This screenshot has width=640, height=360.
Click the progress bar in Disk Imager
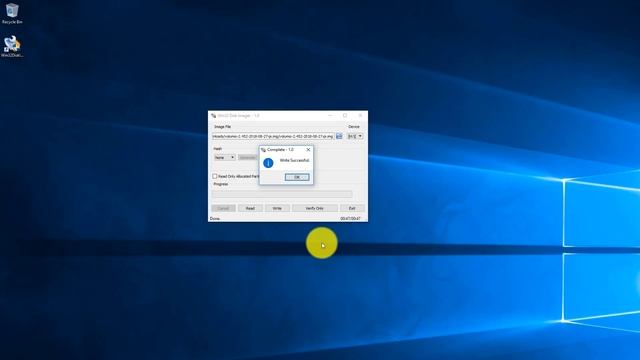pyautogui.click(x=282, y=194)
